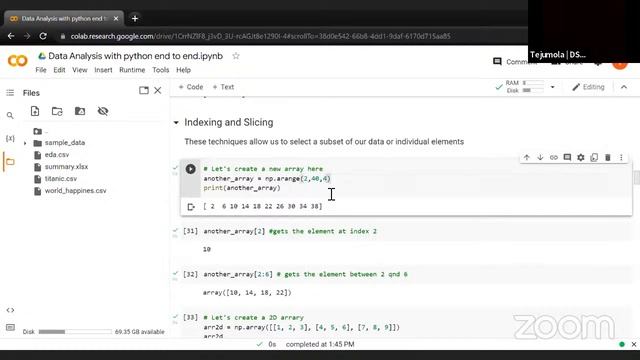Screen dimensions: 640x360
Task: Clear cell output icon beside result
Action: (x=191, y=207)
